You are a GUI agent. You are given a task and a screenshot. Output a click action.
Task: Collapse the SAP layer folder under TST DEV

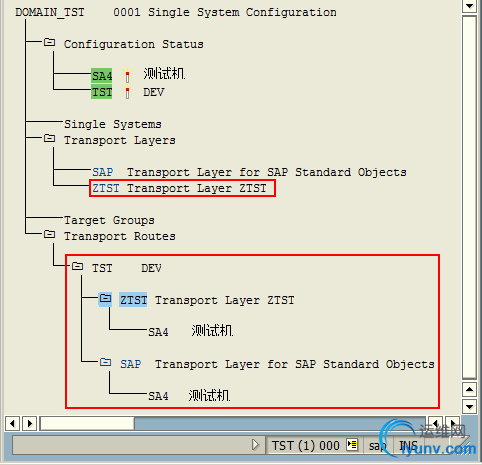(106, 362)
